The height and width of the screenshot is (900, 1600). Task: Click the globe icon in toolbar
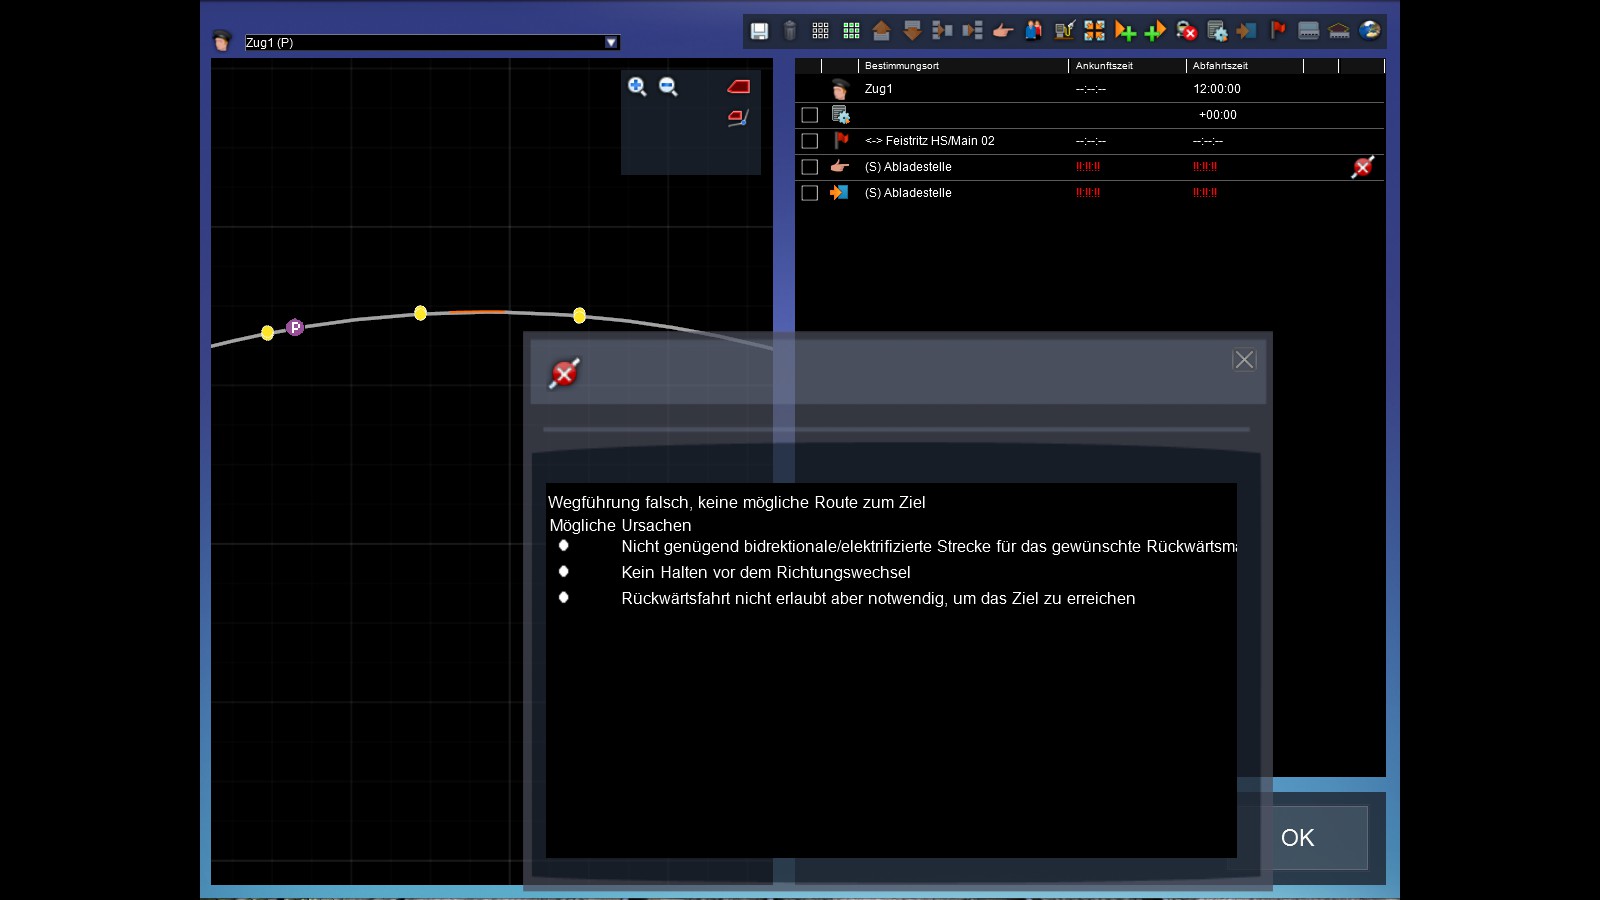coord(1370,30)
